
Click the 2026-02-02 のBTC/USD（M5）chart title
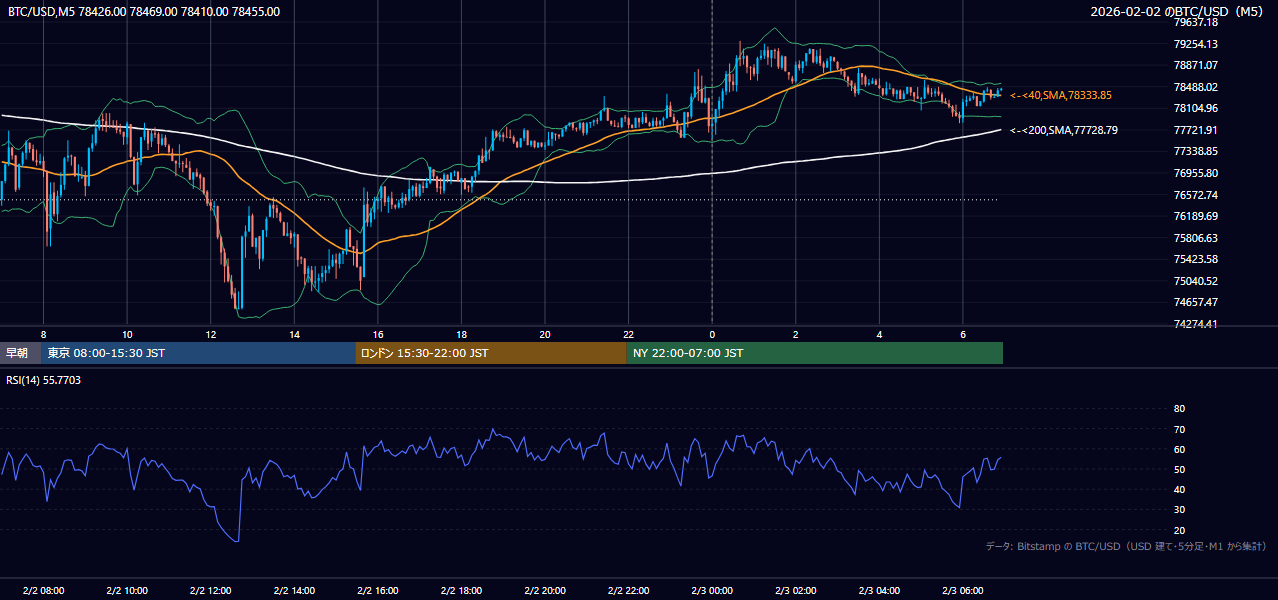click(x=1179, y=12)
